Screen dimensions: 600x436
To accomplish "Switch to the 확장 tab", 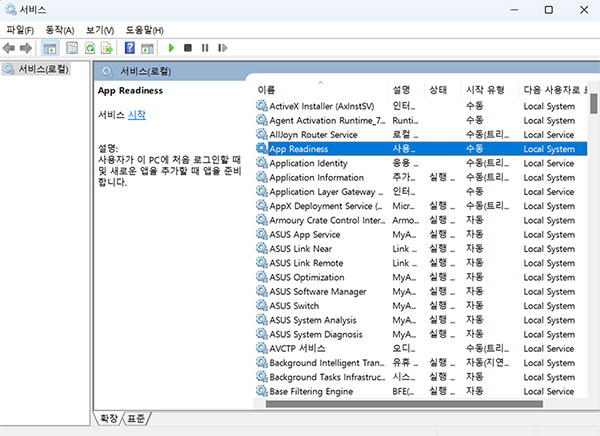I will [x=109, y=418].
